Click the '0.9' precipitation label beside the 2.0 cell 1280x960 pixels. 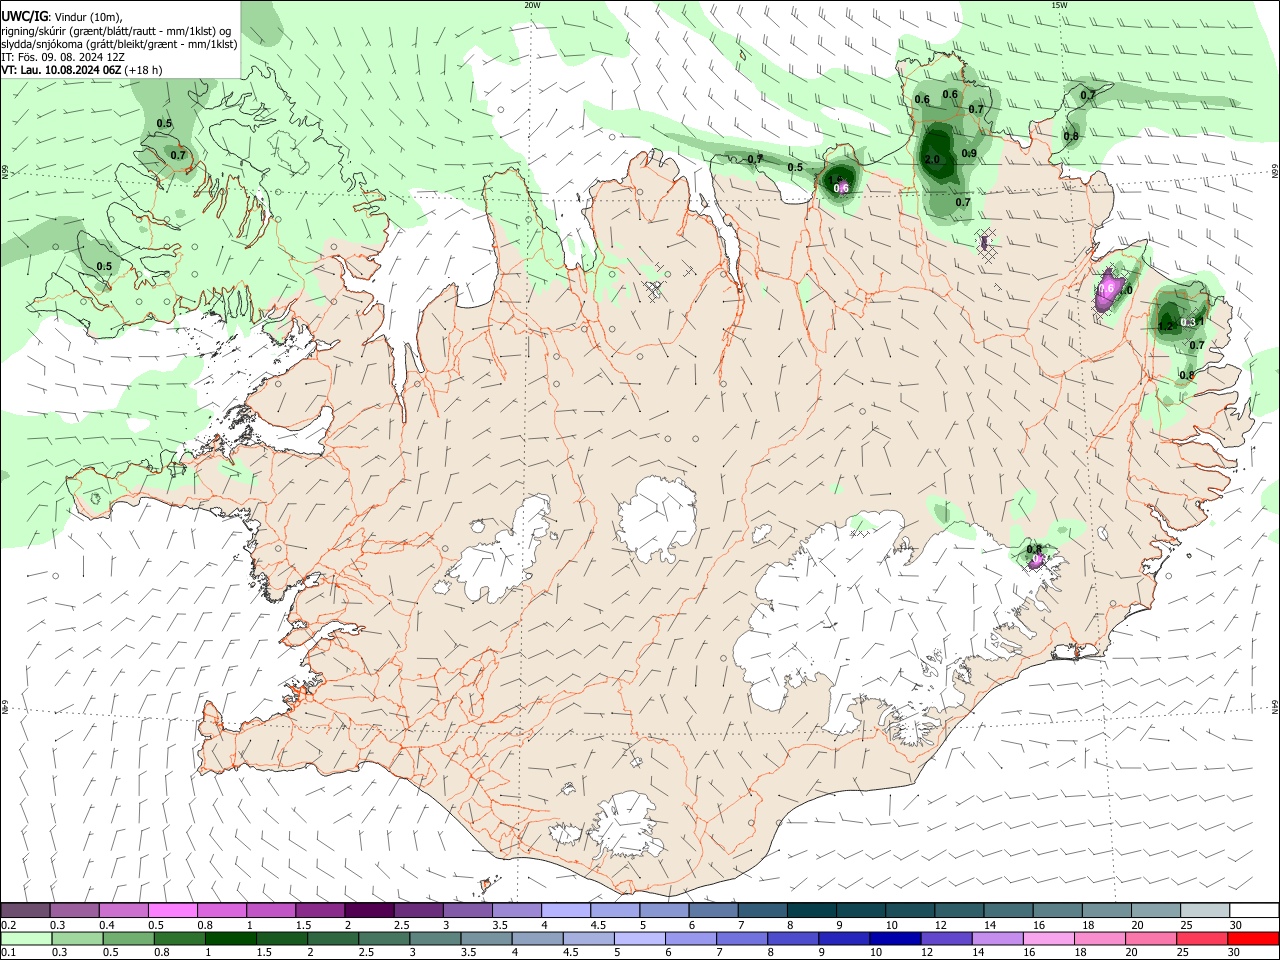click(x=969, y=154)
